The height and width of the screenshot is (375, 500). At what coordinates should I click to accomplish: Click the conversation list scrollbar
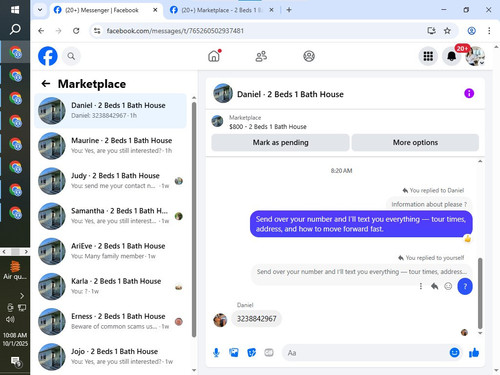194,220
